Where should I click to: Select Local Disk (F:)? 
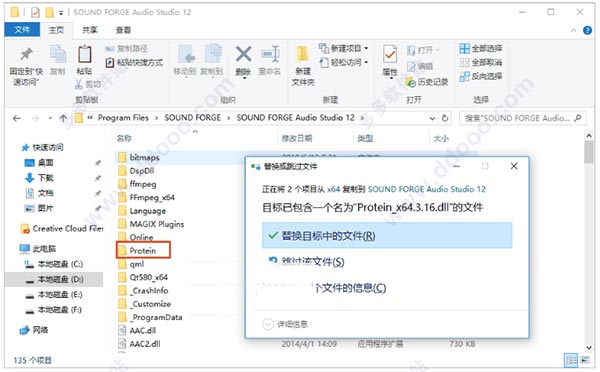(x=54, y=310)
